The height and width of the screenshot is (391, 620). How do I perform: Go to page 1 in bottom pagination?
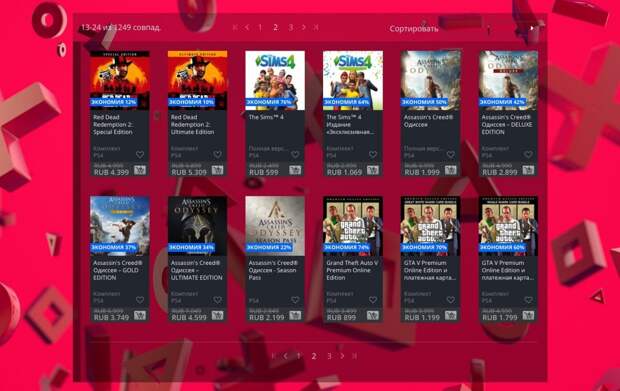pyautogui.click(x=299, y=356)
